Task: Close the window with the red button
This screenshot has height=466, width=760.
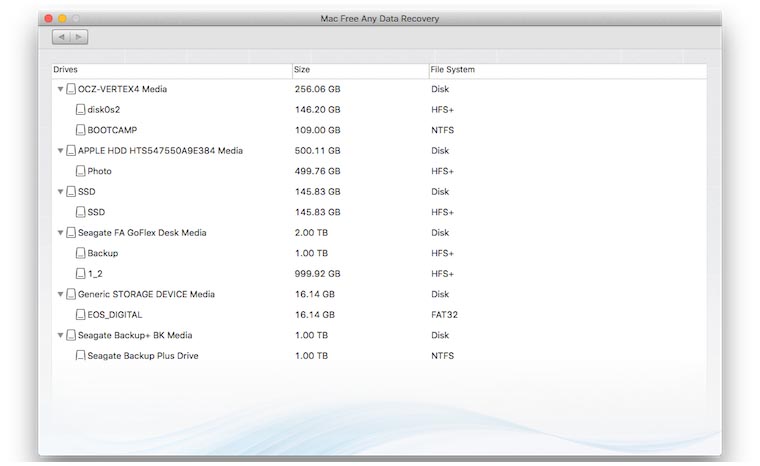Action: [48, 18]
